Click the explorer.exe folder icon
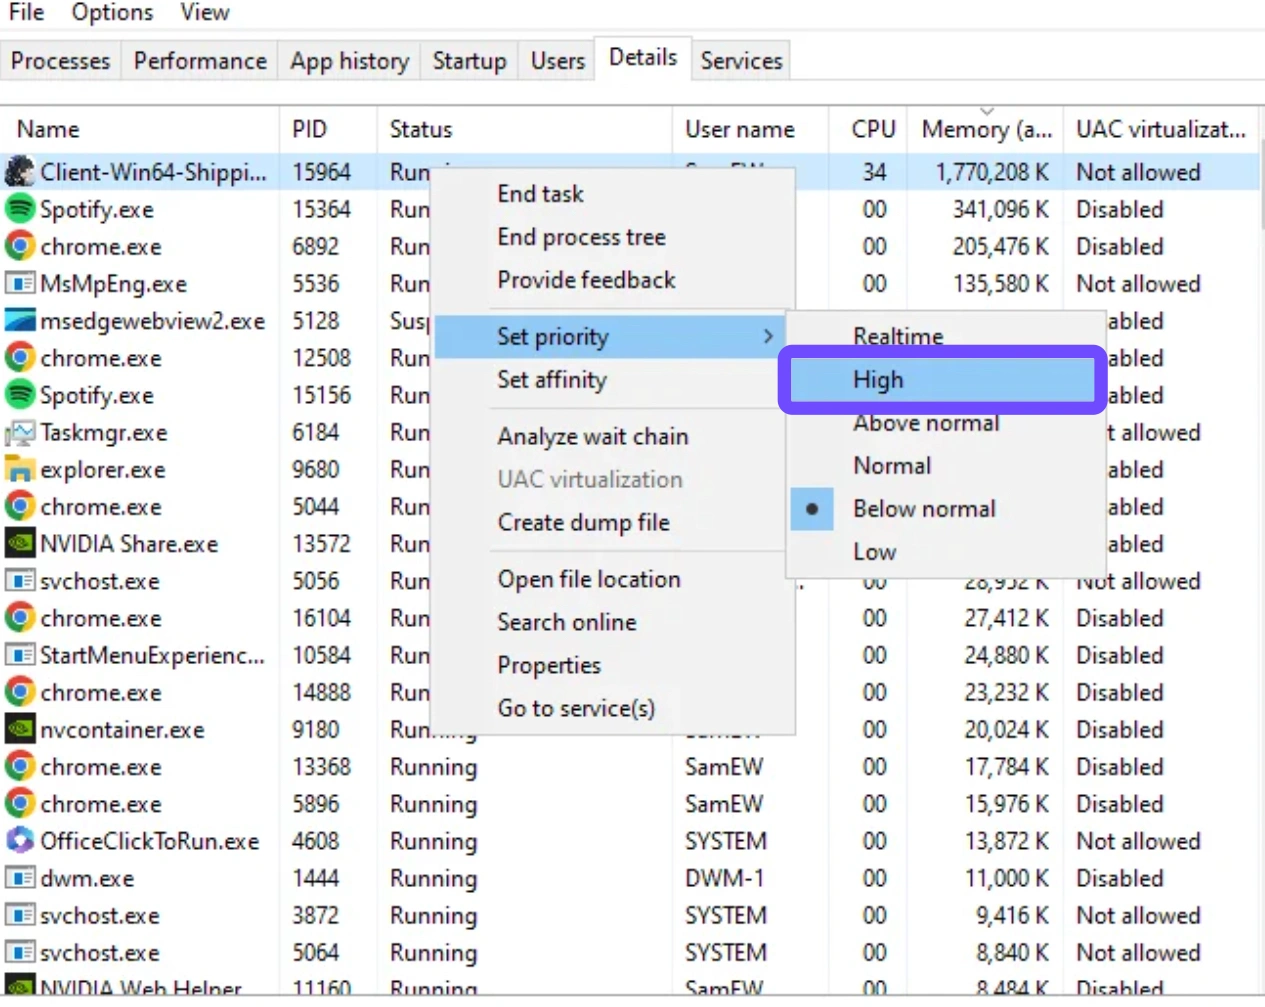1265x1007 pixels. click(19, 470)
